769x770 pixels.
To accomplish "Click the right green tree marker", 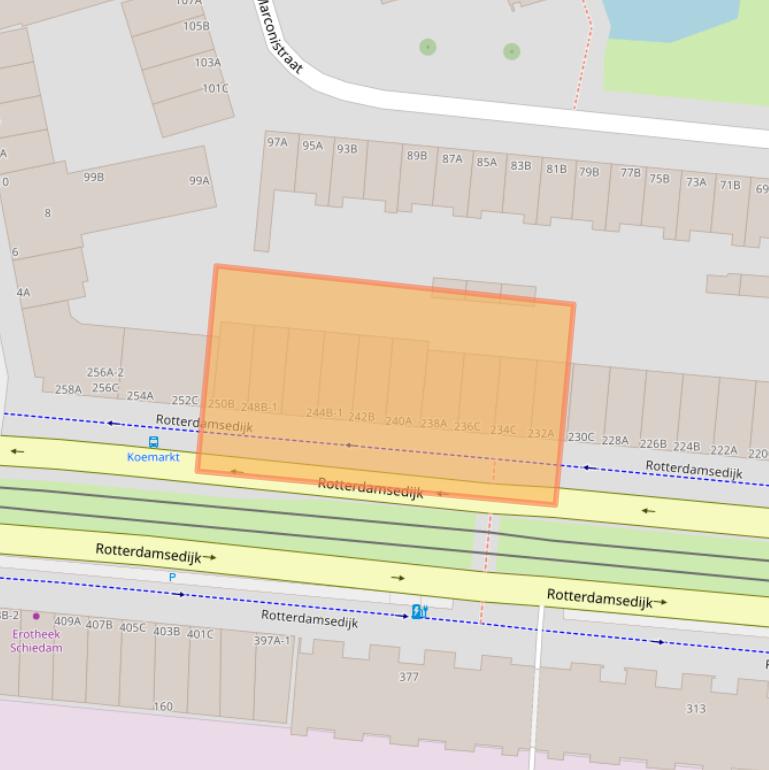I will (x=512, y=51).
